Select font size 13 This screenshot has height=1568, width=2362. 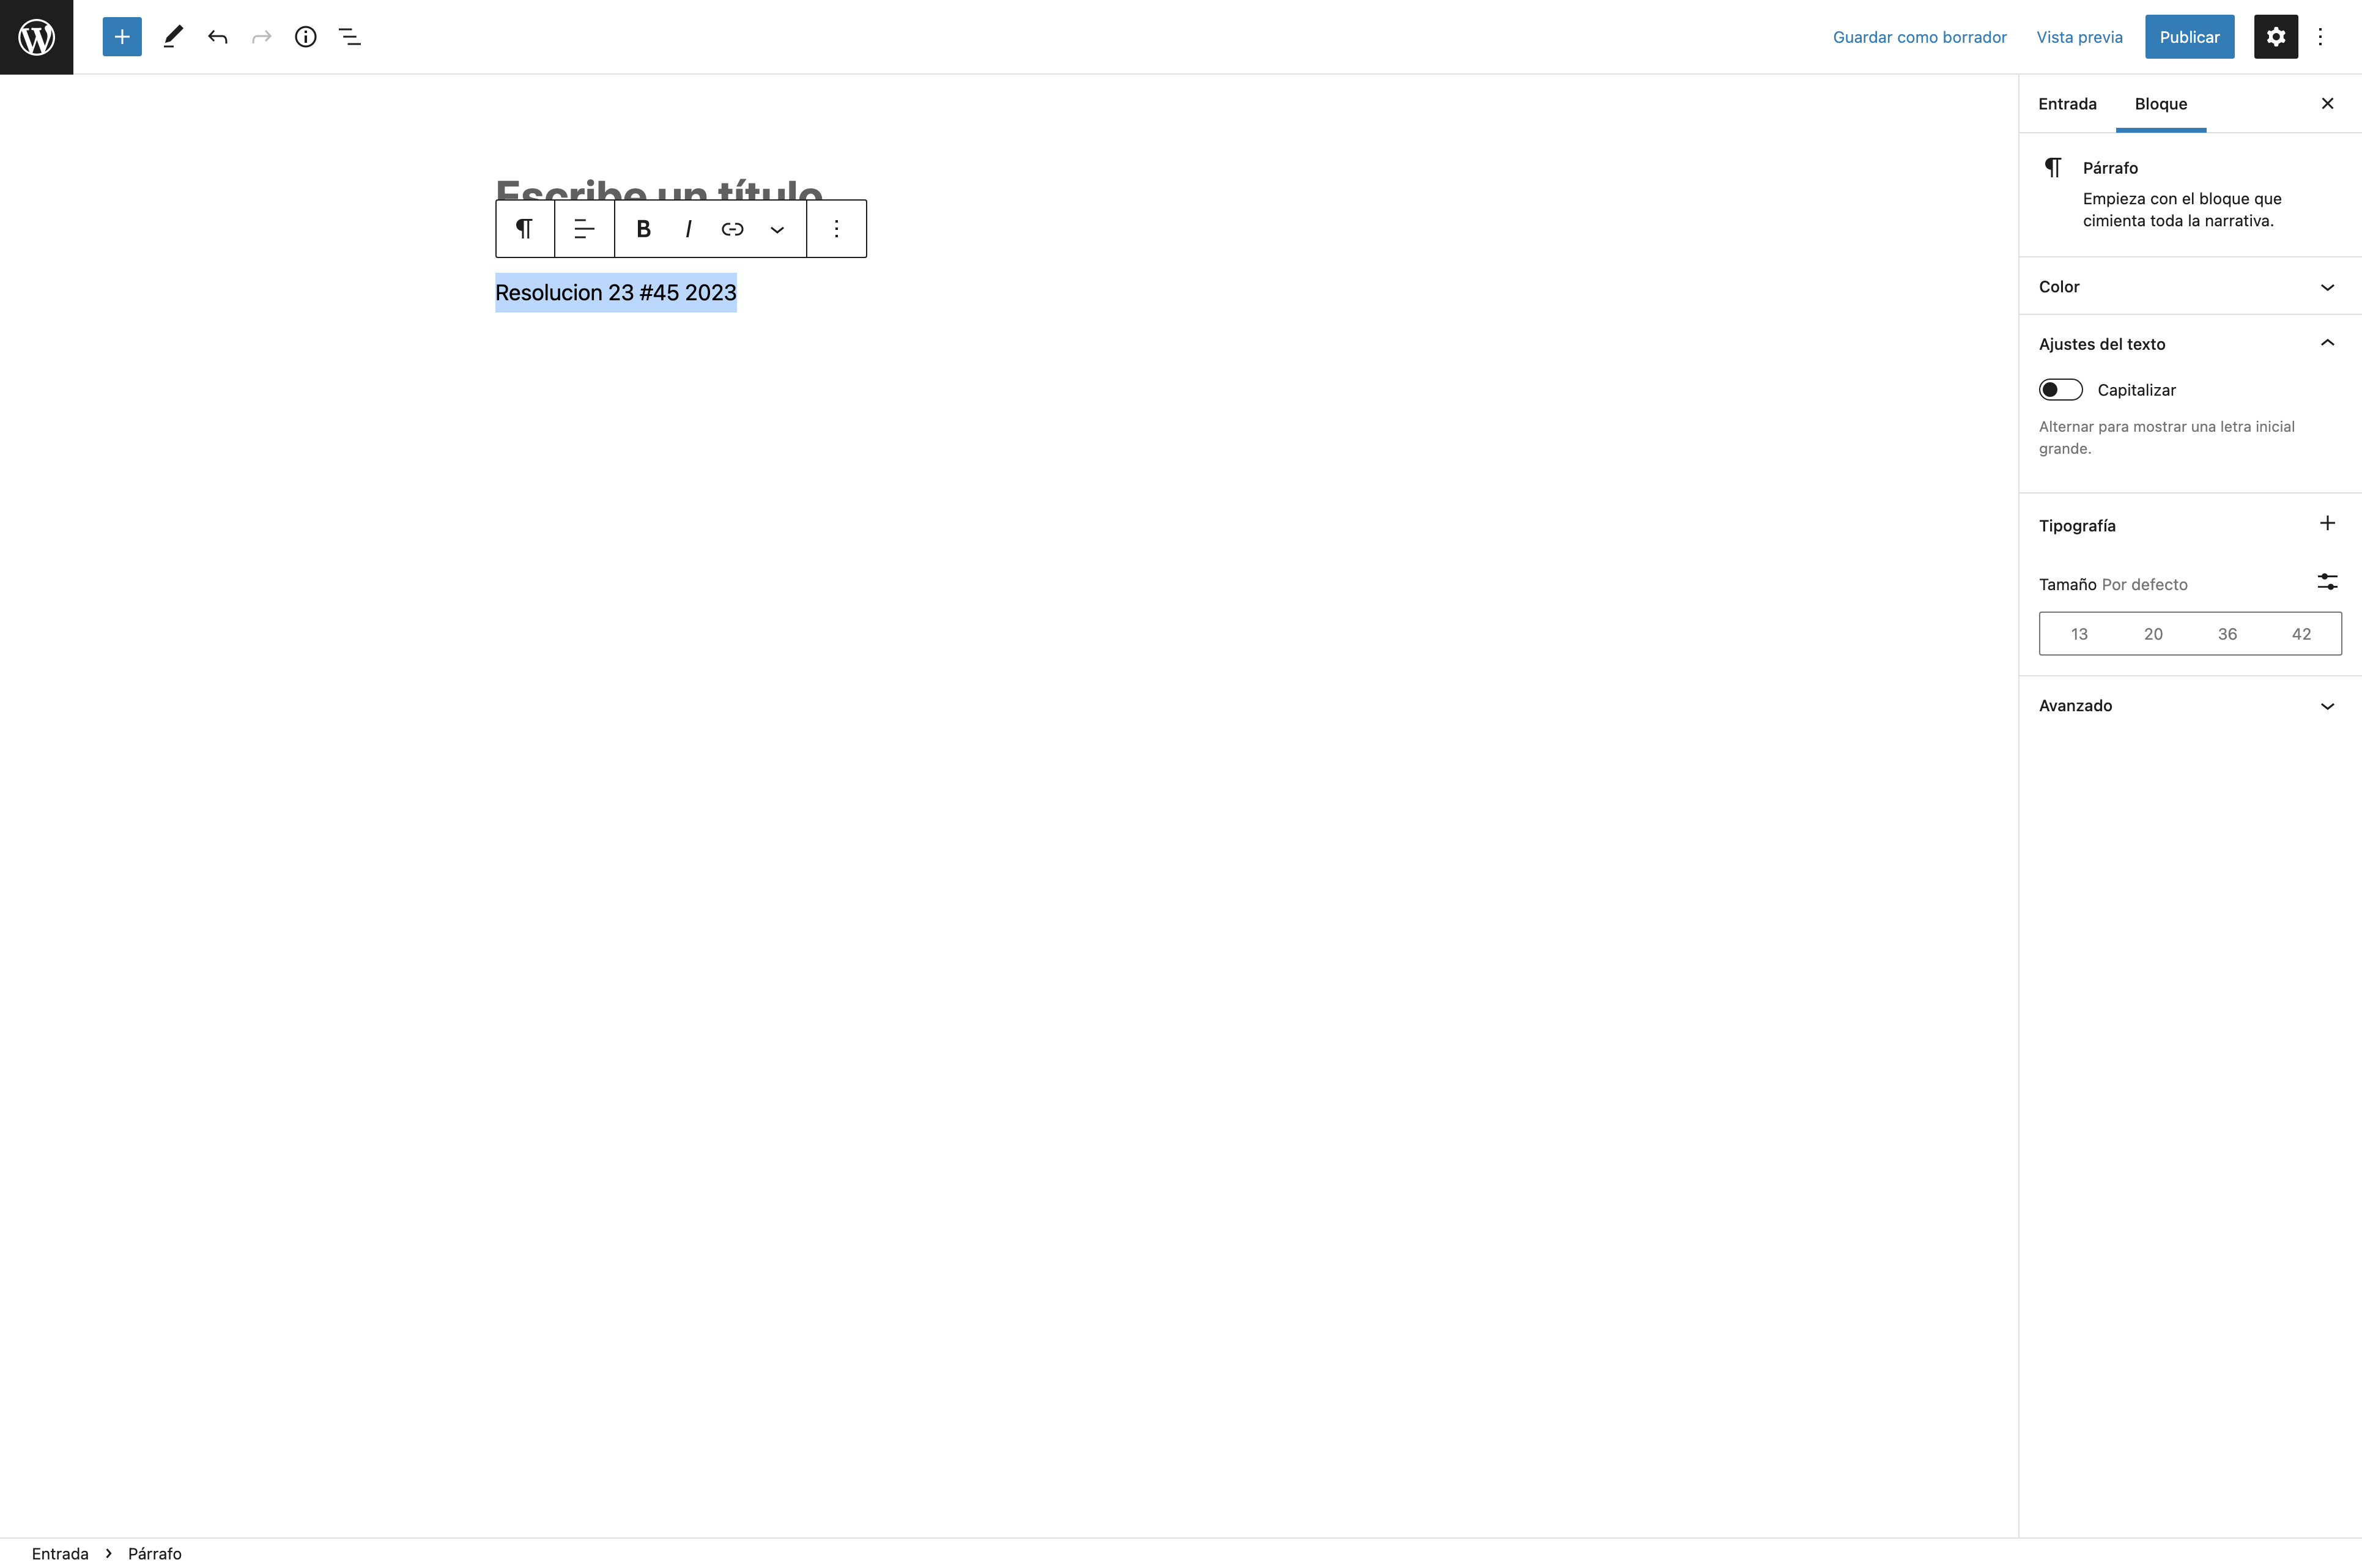click(2079, 634)
